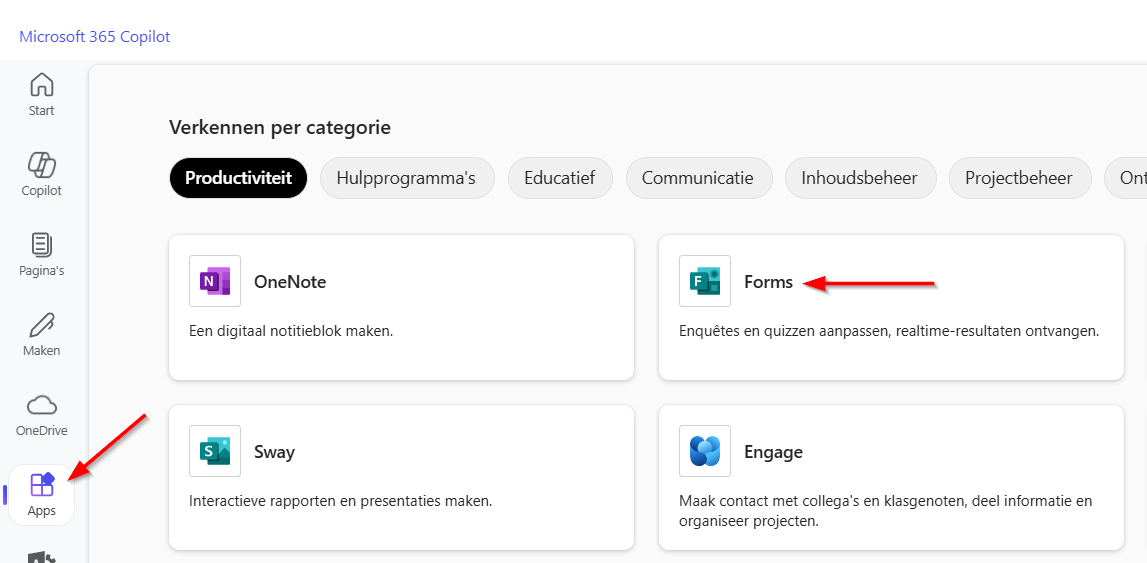
Task: Click the partially visible icon below Apps
Action: (x=42, y=556)
